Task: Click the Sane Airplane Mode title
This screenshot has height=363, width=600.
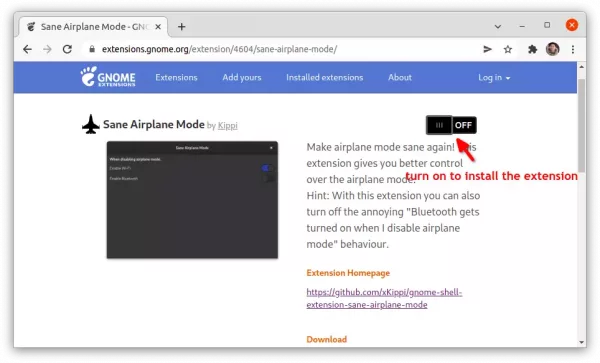Action: tap(153, 124)
